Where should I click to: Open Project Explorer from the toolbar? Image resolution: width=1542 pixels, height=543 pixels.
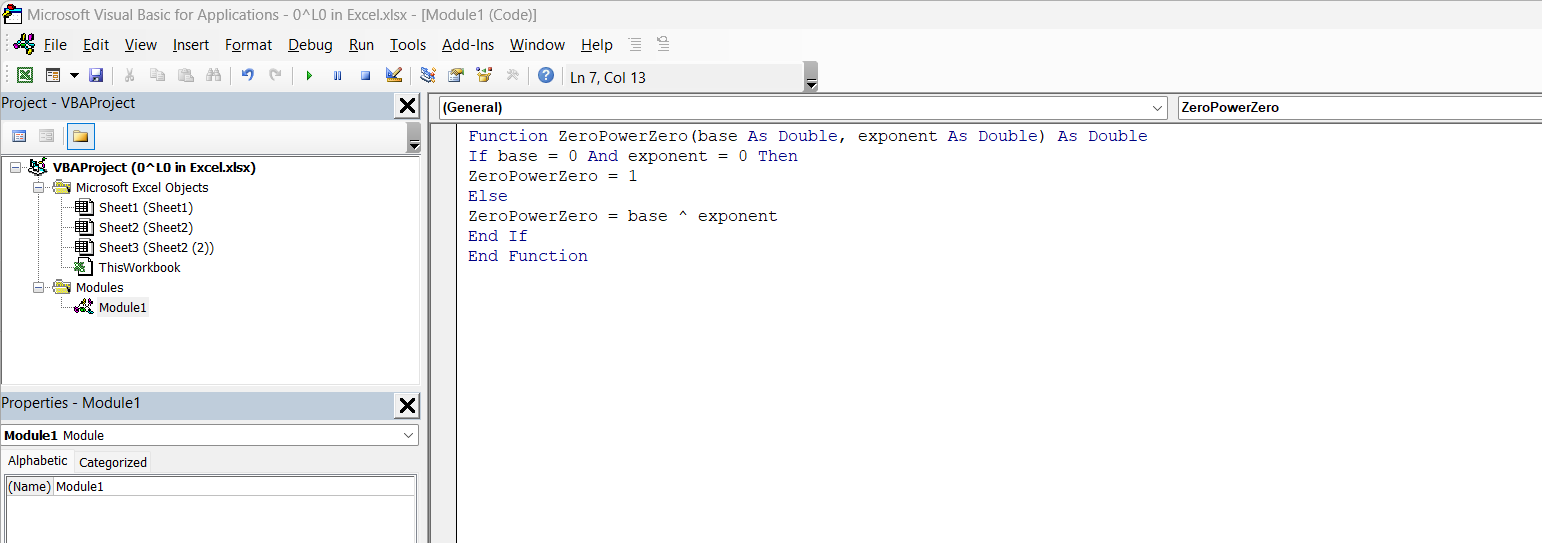[428, 76]
